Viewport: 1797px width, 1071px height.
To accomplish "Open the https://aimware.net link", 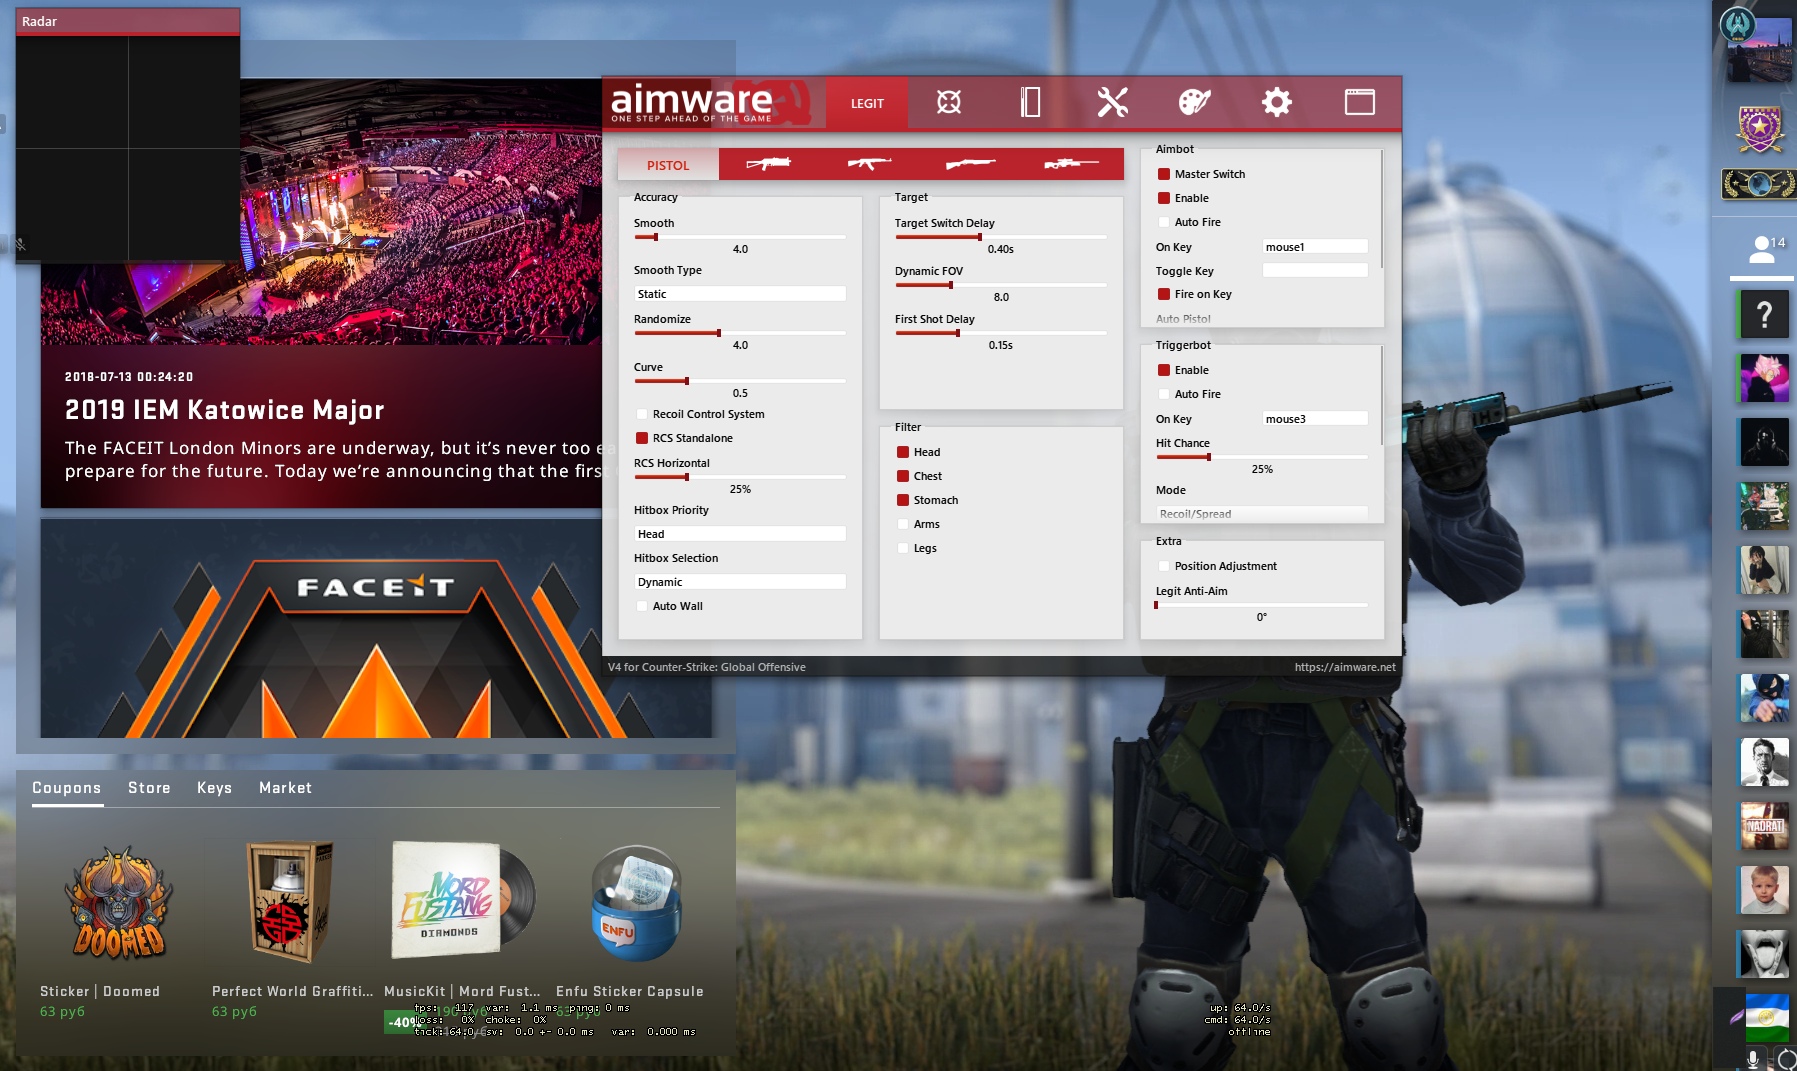I will (1345, 667).
